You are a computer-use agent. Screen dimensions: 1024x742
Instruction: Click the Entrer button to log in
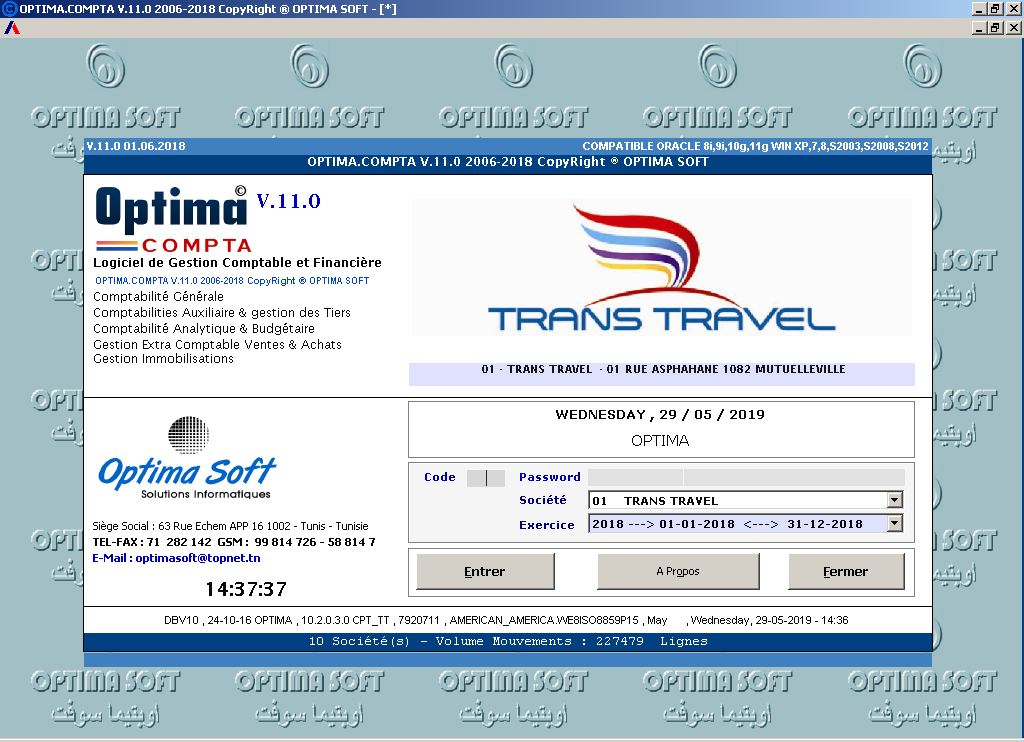(x=485, y=572)
